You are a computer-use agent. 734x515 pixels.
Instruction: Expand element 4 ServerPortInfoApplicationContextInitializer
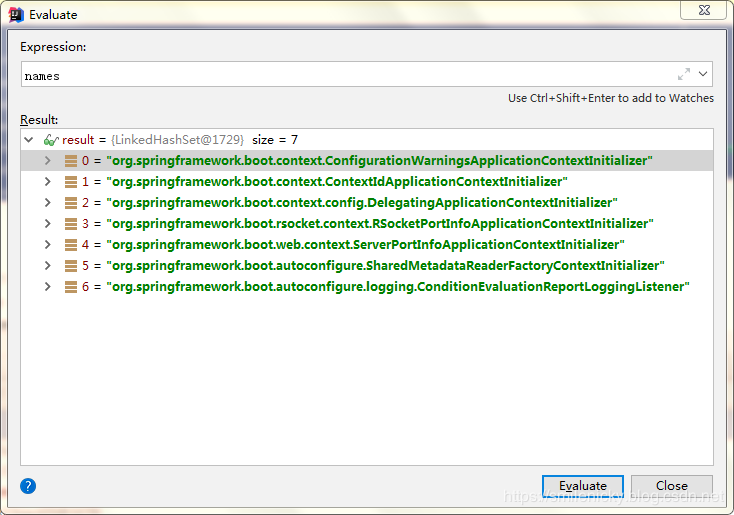click(x=47, y=244)
